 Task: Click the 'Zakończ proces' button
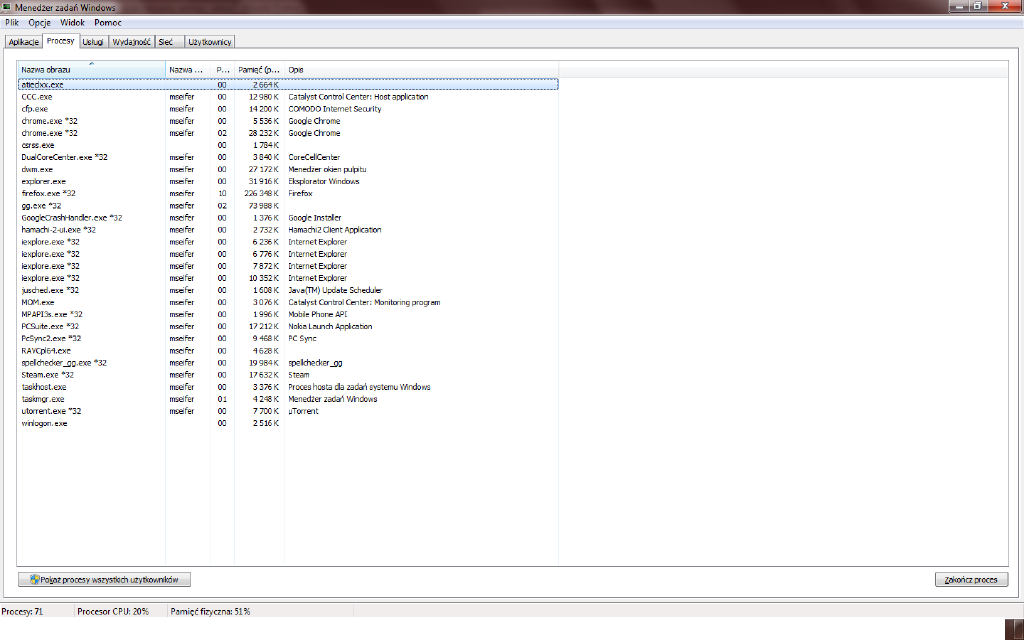pyautogui.click(x=971, y=579)
